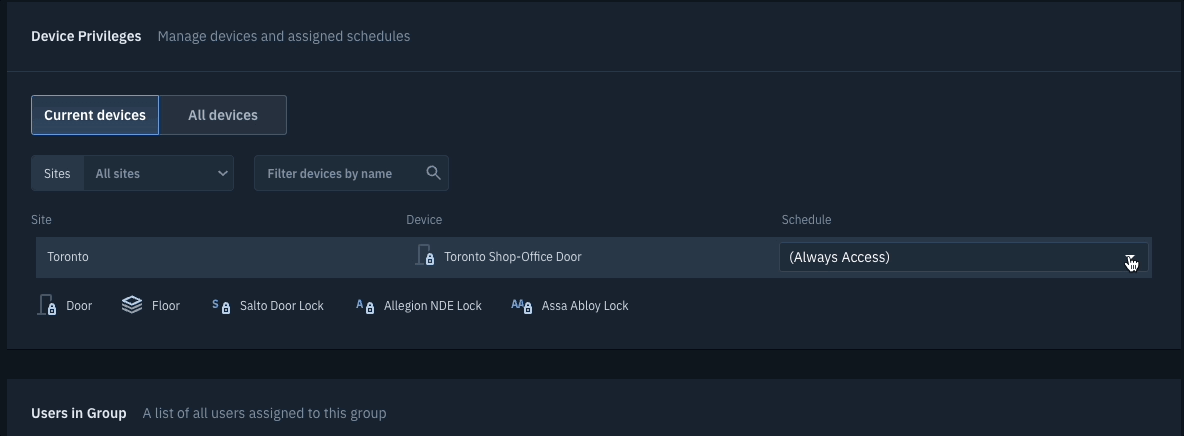
Task: Click the Floor legend label
Action: [x=165, y=306]
